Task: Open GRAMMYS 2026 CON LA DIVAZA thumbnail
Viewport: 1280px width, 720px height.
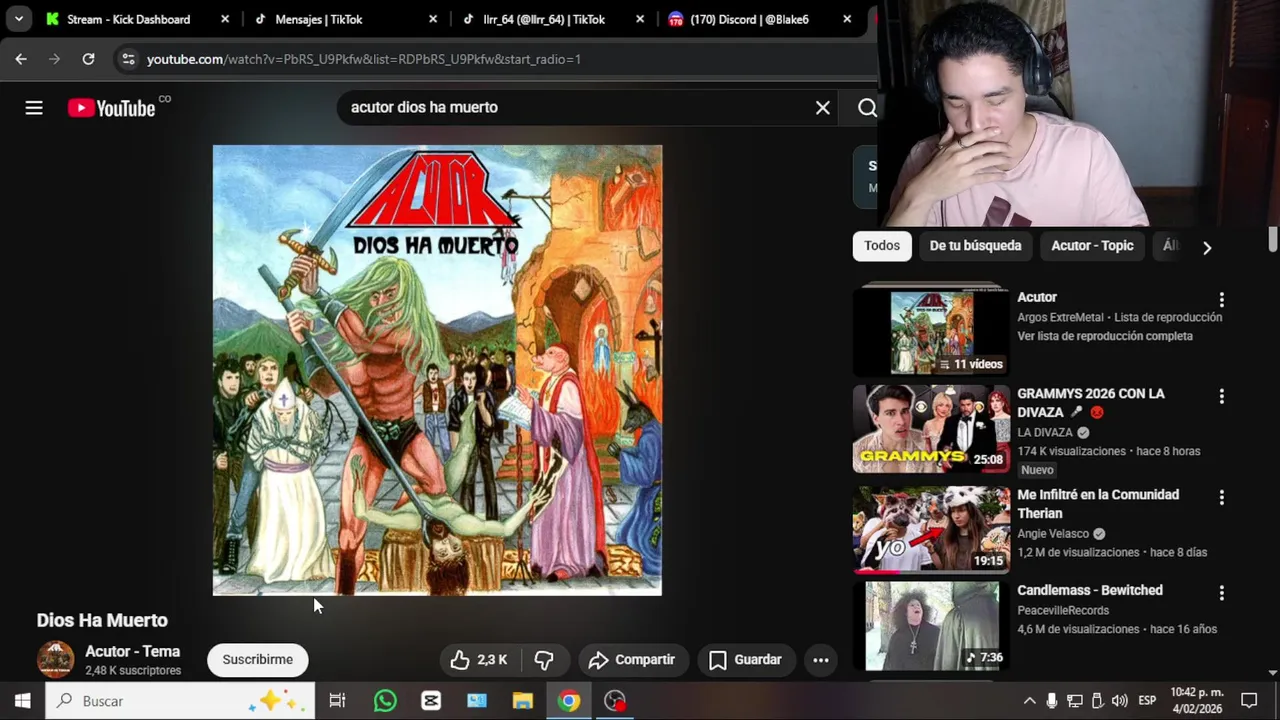Action: 932,429
